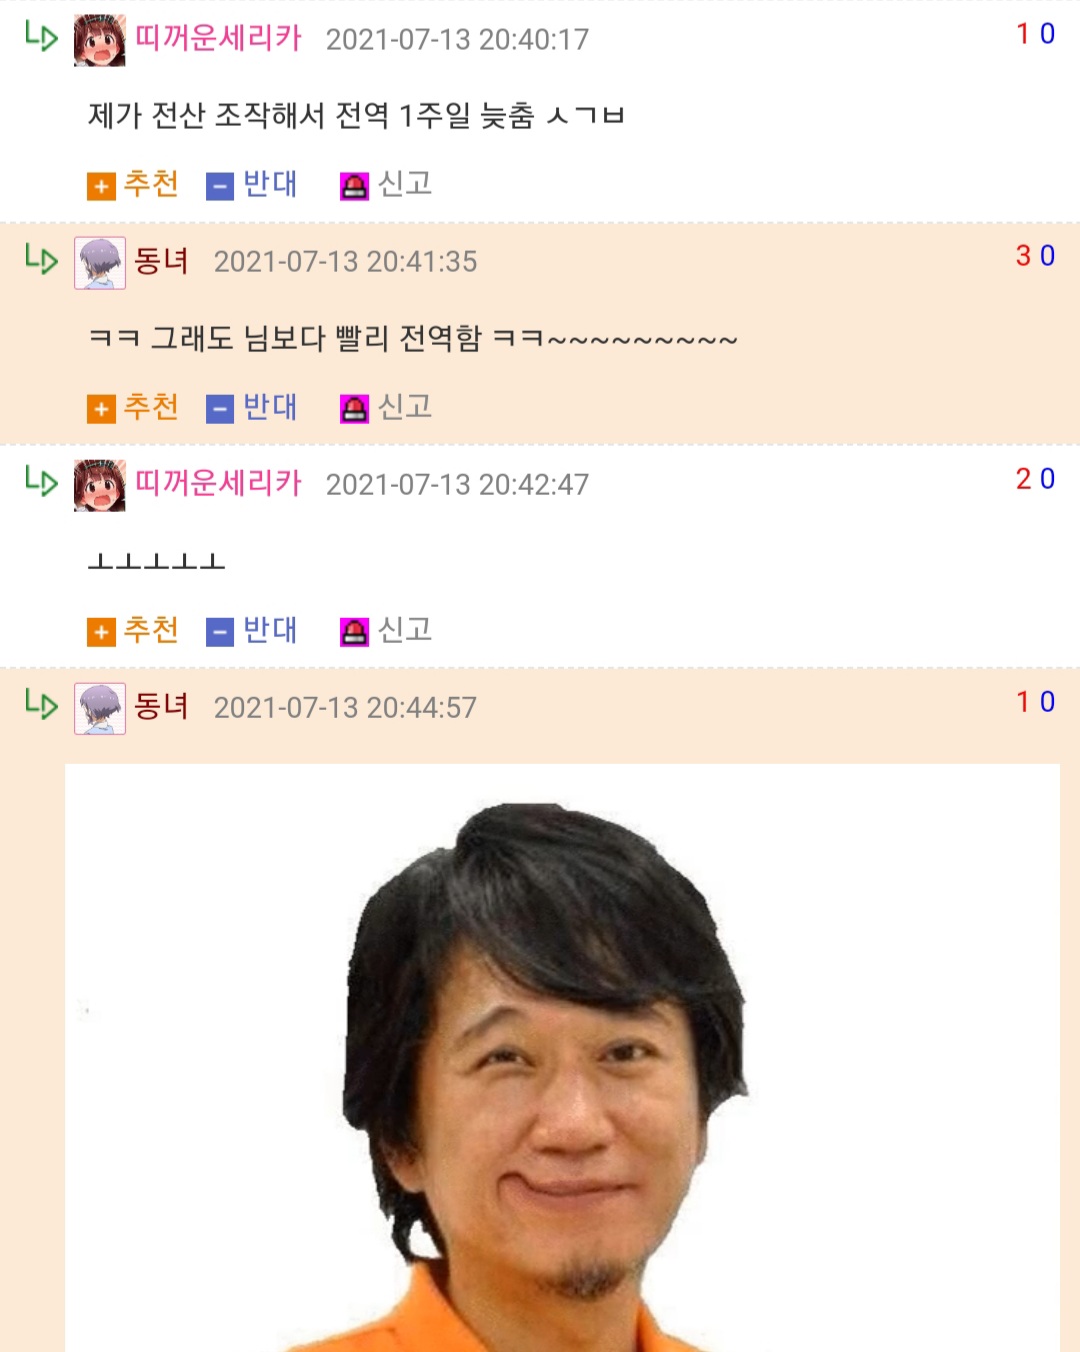Viewport: 1080px width, 1352px height.
Task: Click 신고 text under ㅗㅗㅗㅗㅗ comment
Action: (405, 630)
